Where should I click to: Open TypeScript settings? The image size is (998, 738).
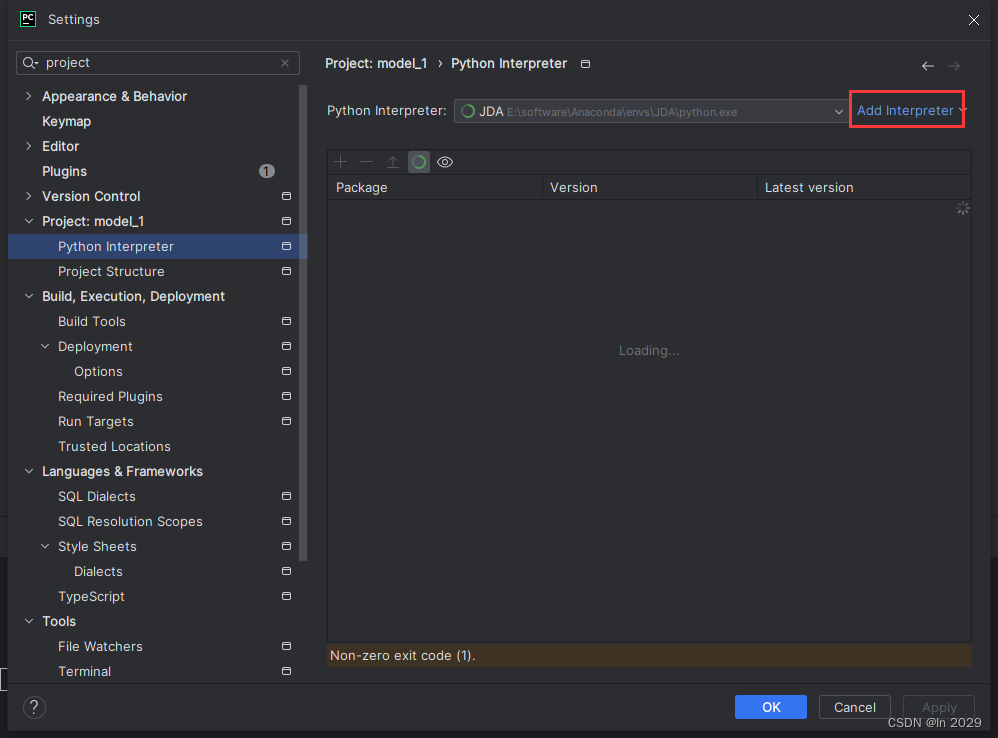pyautogui.click(x=91, y=596)
